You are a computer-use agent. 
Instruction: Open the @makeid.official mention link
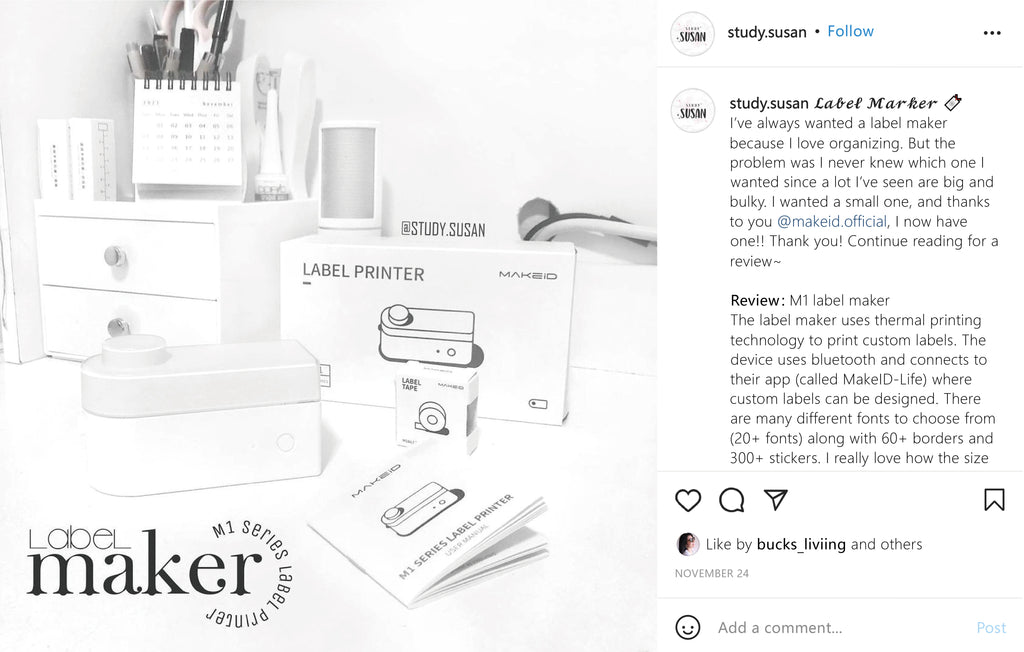(832, 221)
